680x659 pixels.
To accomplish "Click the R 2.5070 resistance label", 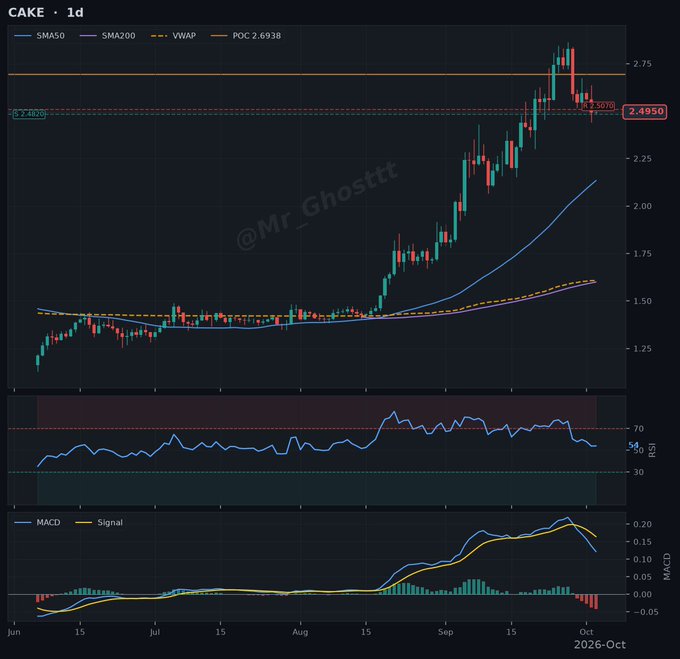I will click(598, 105).
